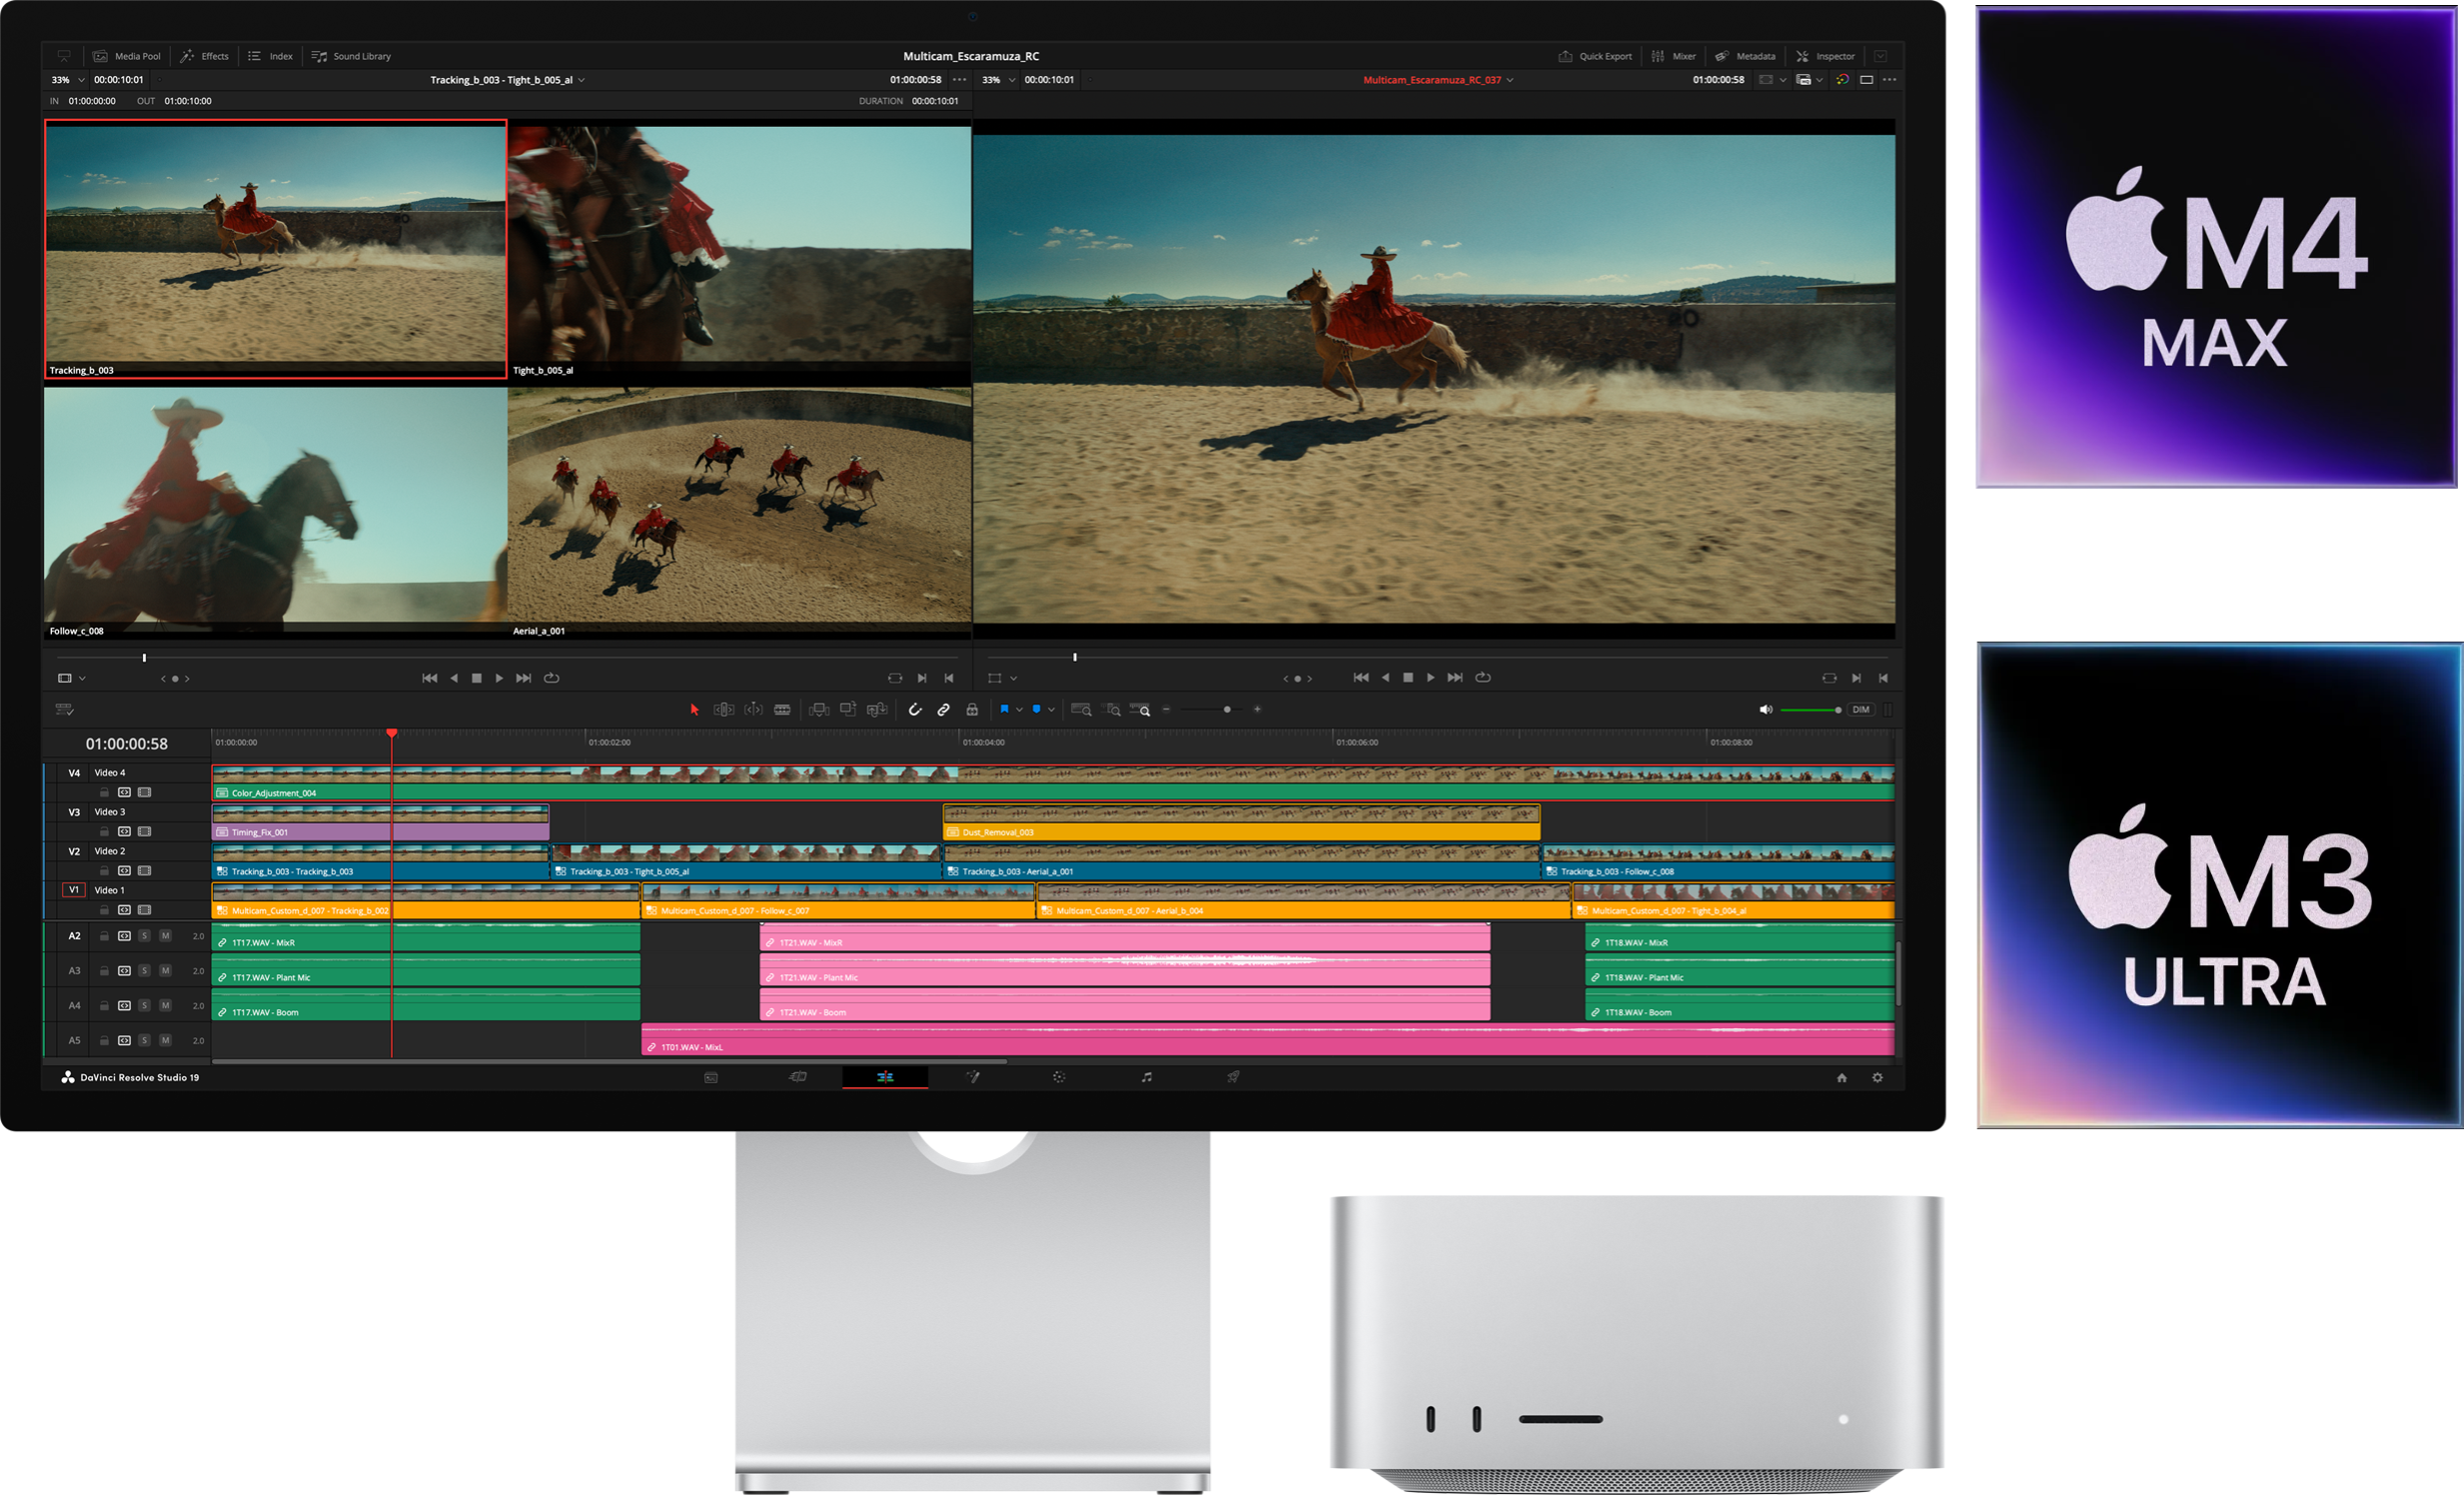Open the Fairlight music note page
2464x1495 pixels.
(x=1146, y=1077)
